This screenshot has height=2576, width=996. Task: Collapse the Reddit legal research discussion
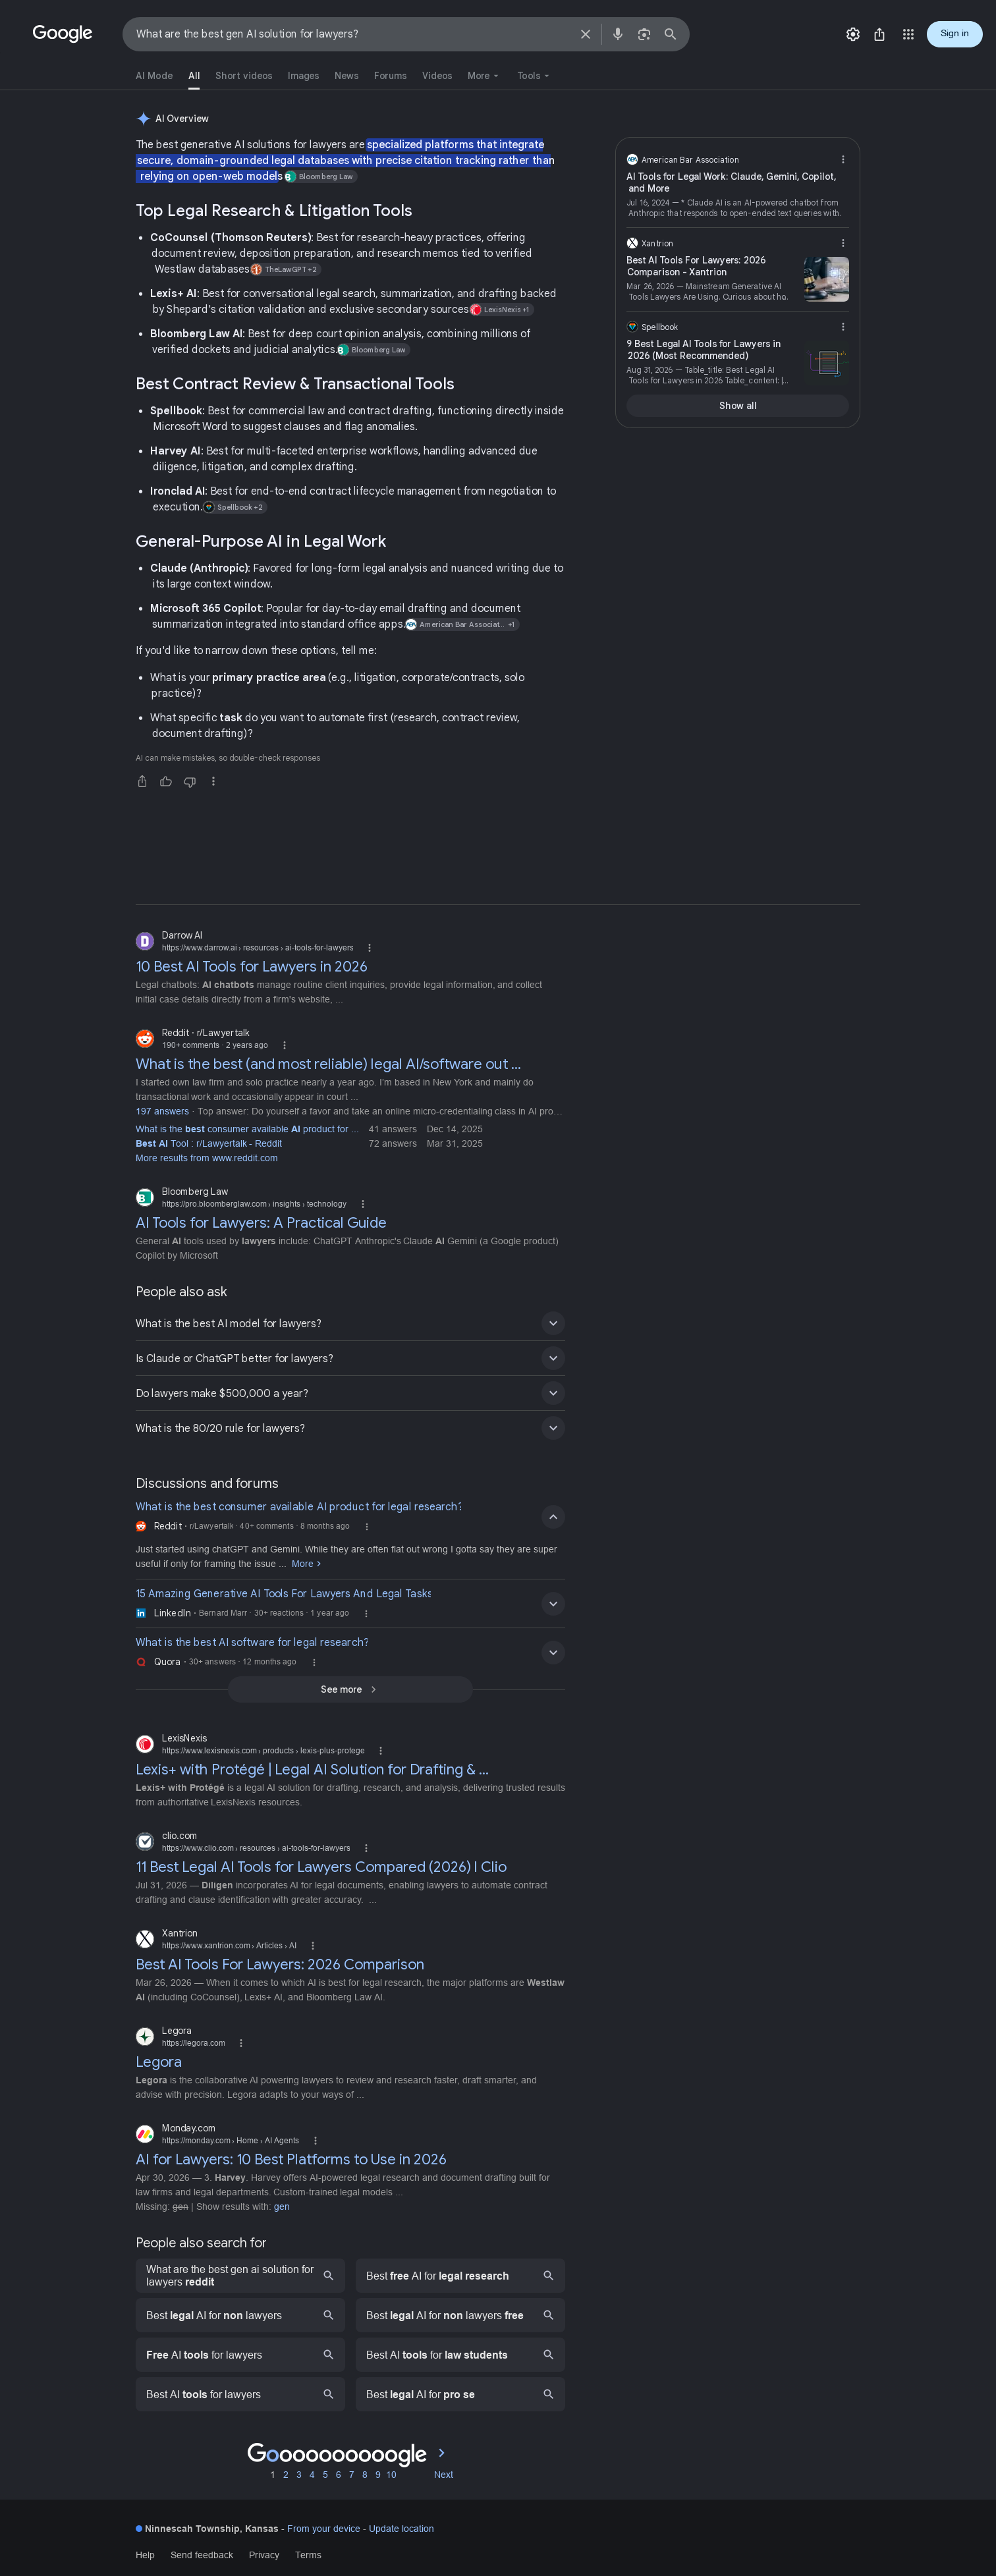(x=553, y=1517)
